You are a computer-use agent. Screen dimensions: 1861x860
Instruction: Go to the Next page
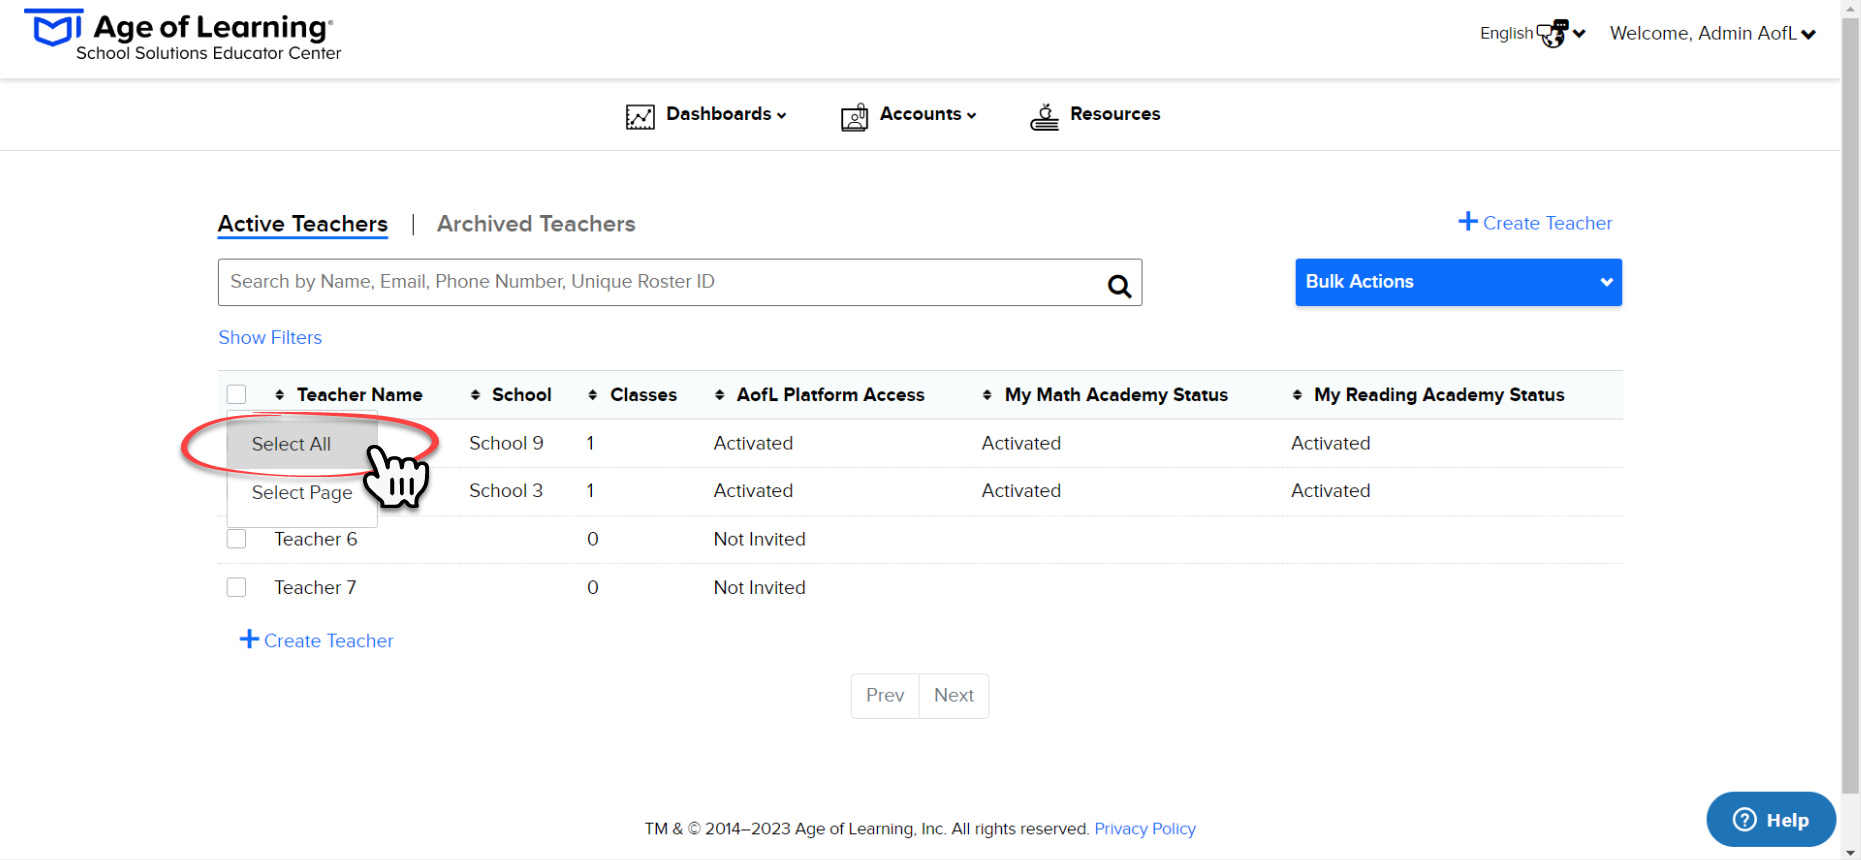click(x=954, y=695)
